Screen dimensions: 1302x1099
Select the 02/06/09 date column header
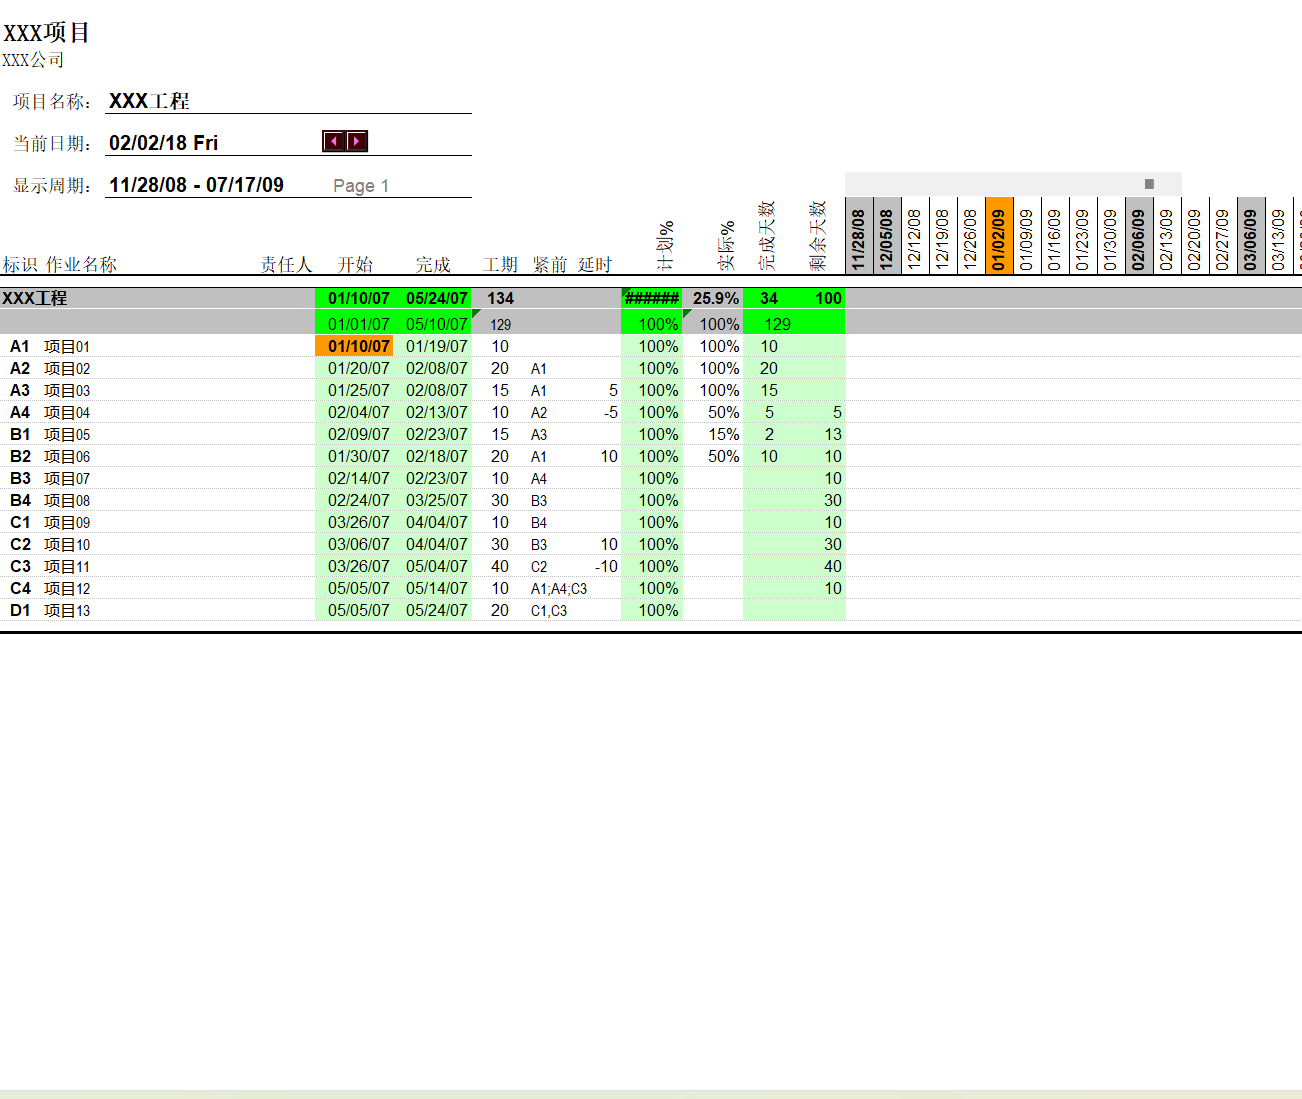tap(1139, 235)
